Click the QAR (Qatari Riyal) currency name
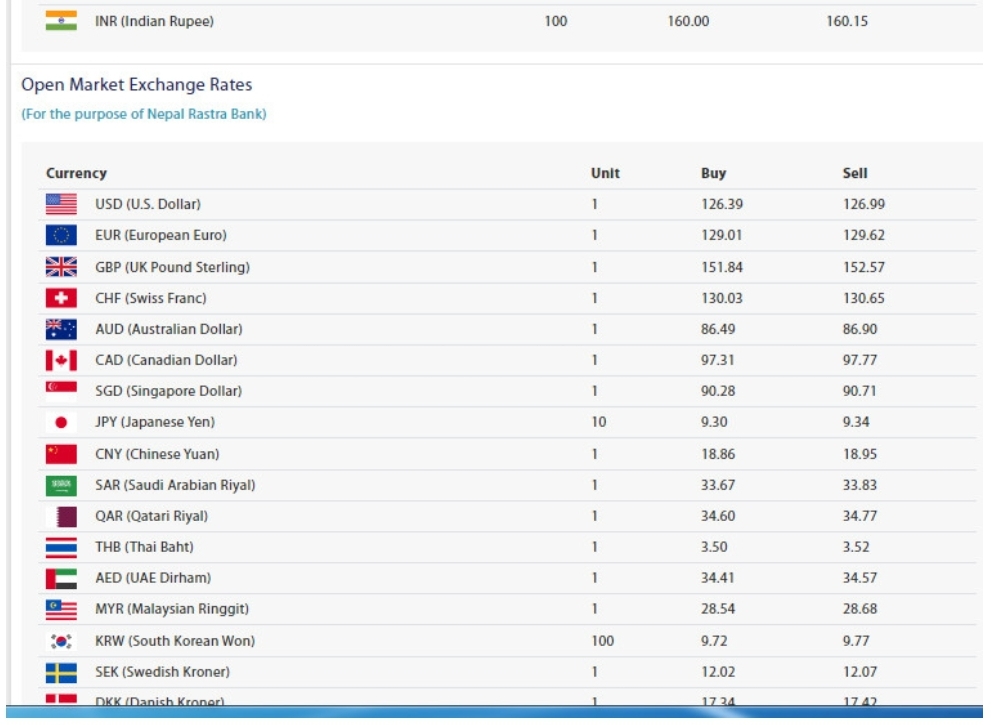This screenshot has width=1003, height=725. [151, 516]
